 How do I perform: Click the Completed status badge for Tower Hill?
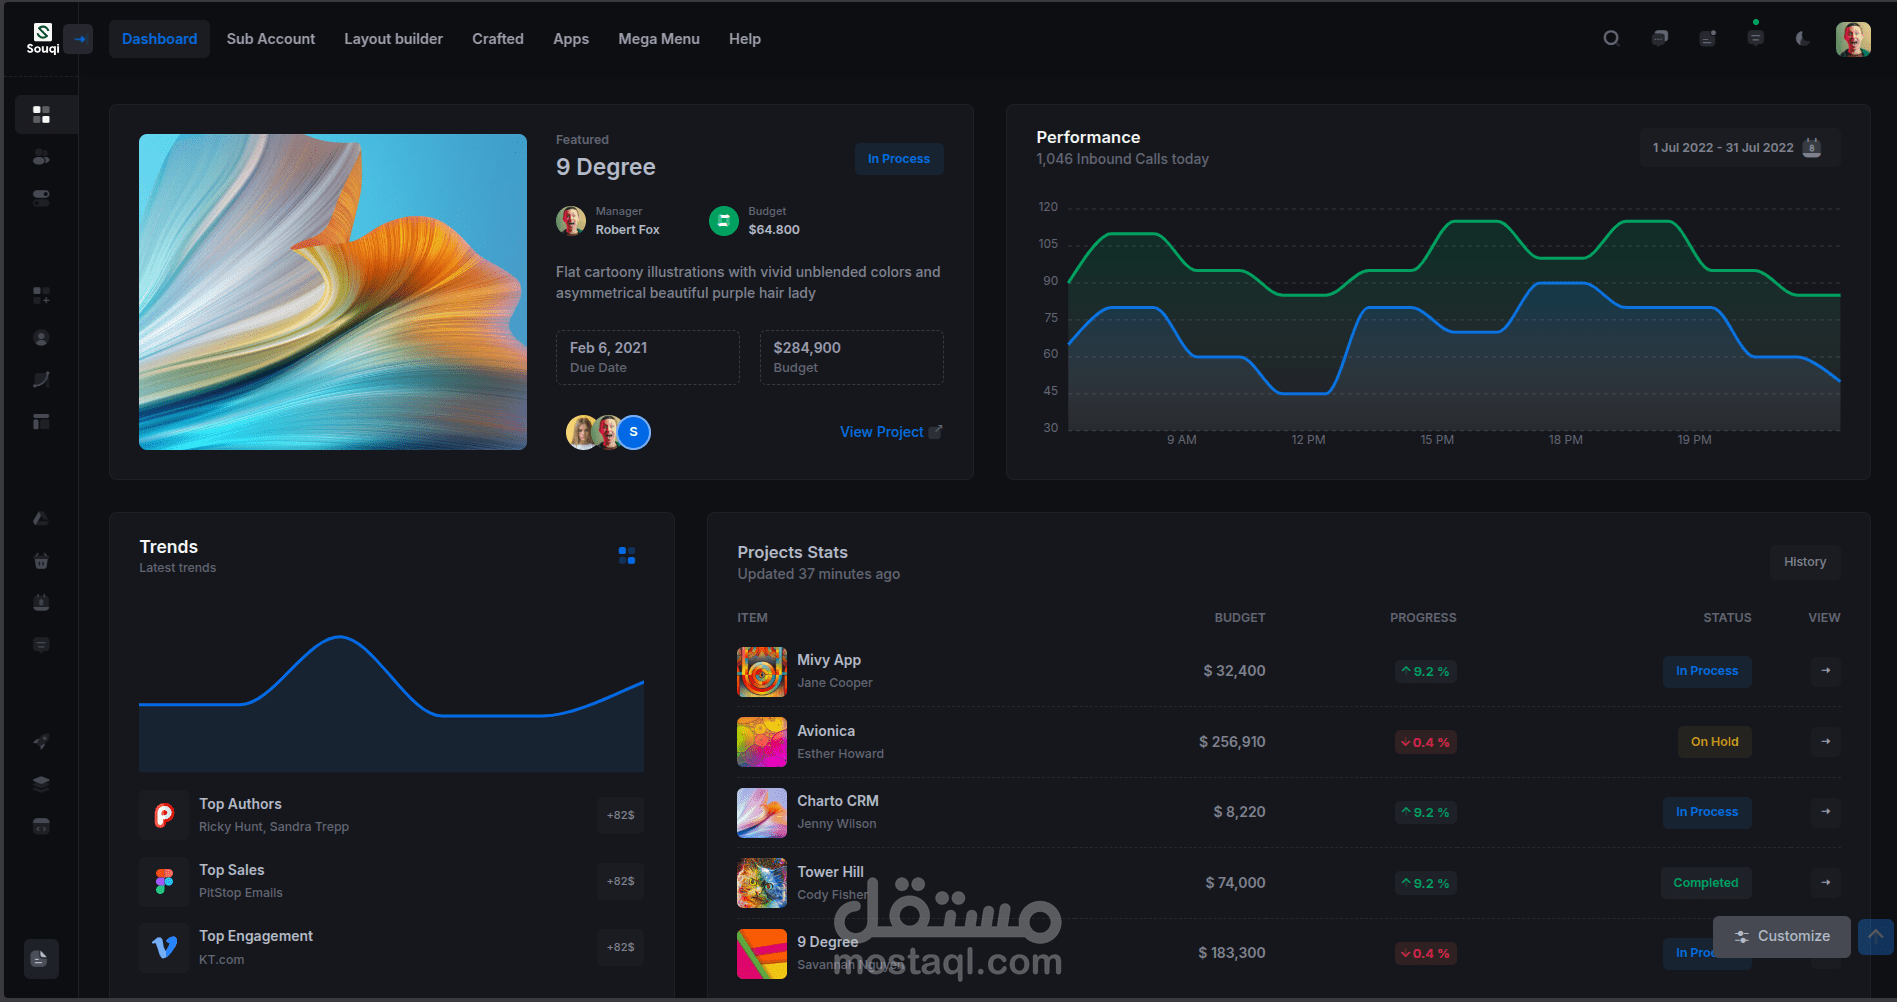pos(1706,883)
